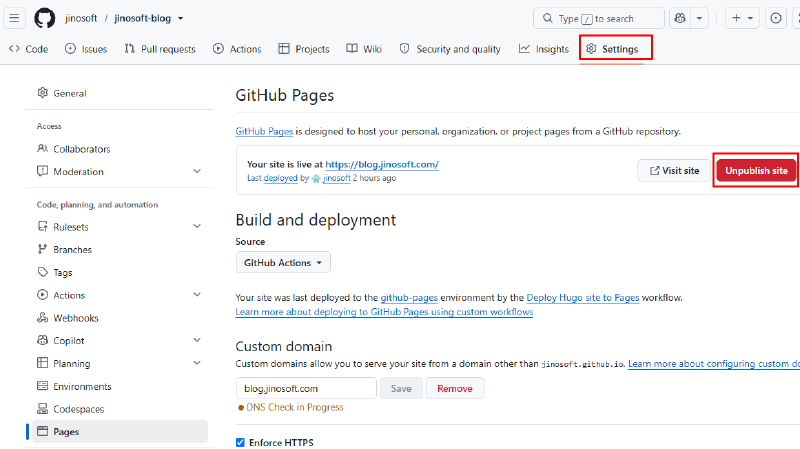Click the Planning table icon in sidebar

coord(42,363)
